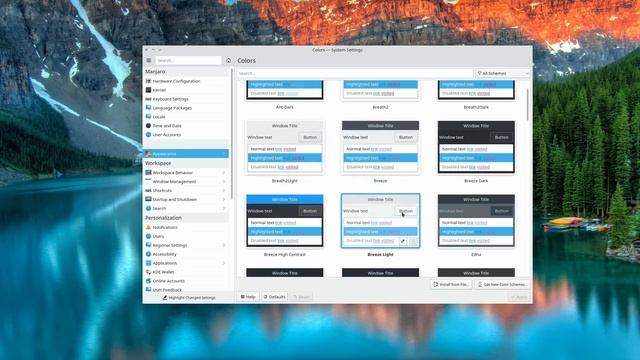Open the hamburger menu in System Settings

149,60
